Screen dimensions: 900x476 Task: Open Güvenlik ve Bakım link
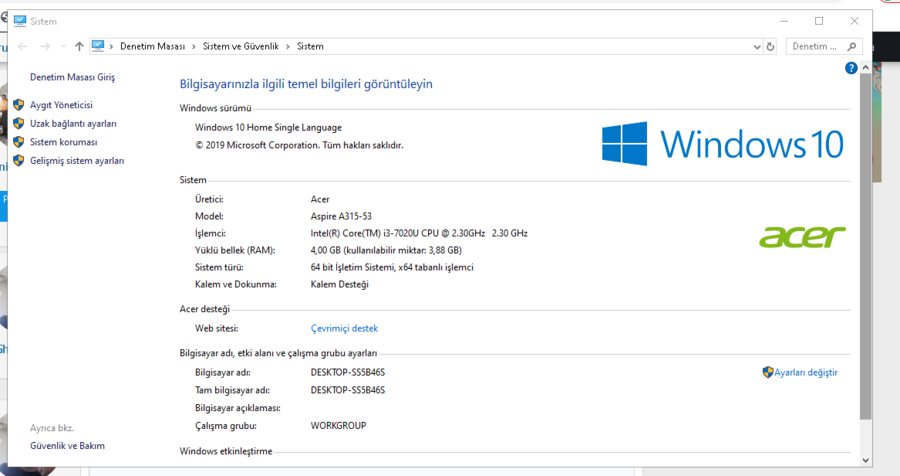point(67,446)
